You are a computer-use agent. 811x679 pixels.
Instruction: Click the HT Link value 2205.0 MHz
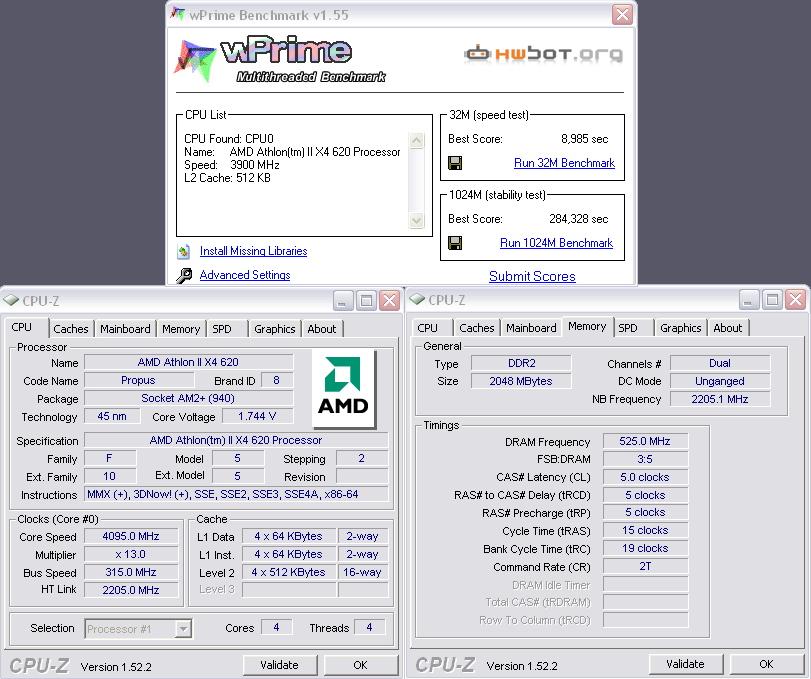(131, 590)
